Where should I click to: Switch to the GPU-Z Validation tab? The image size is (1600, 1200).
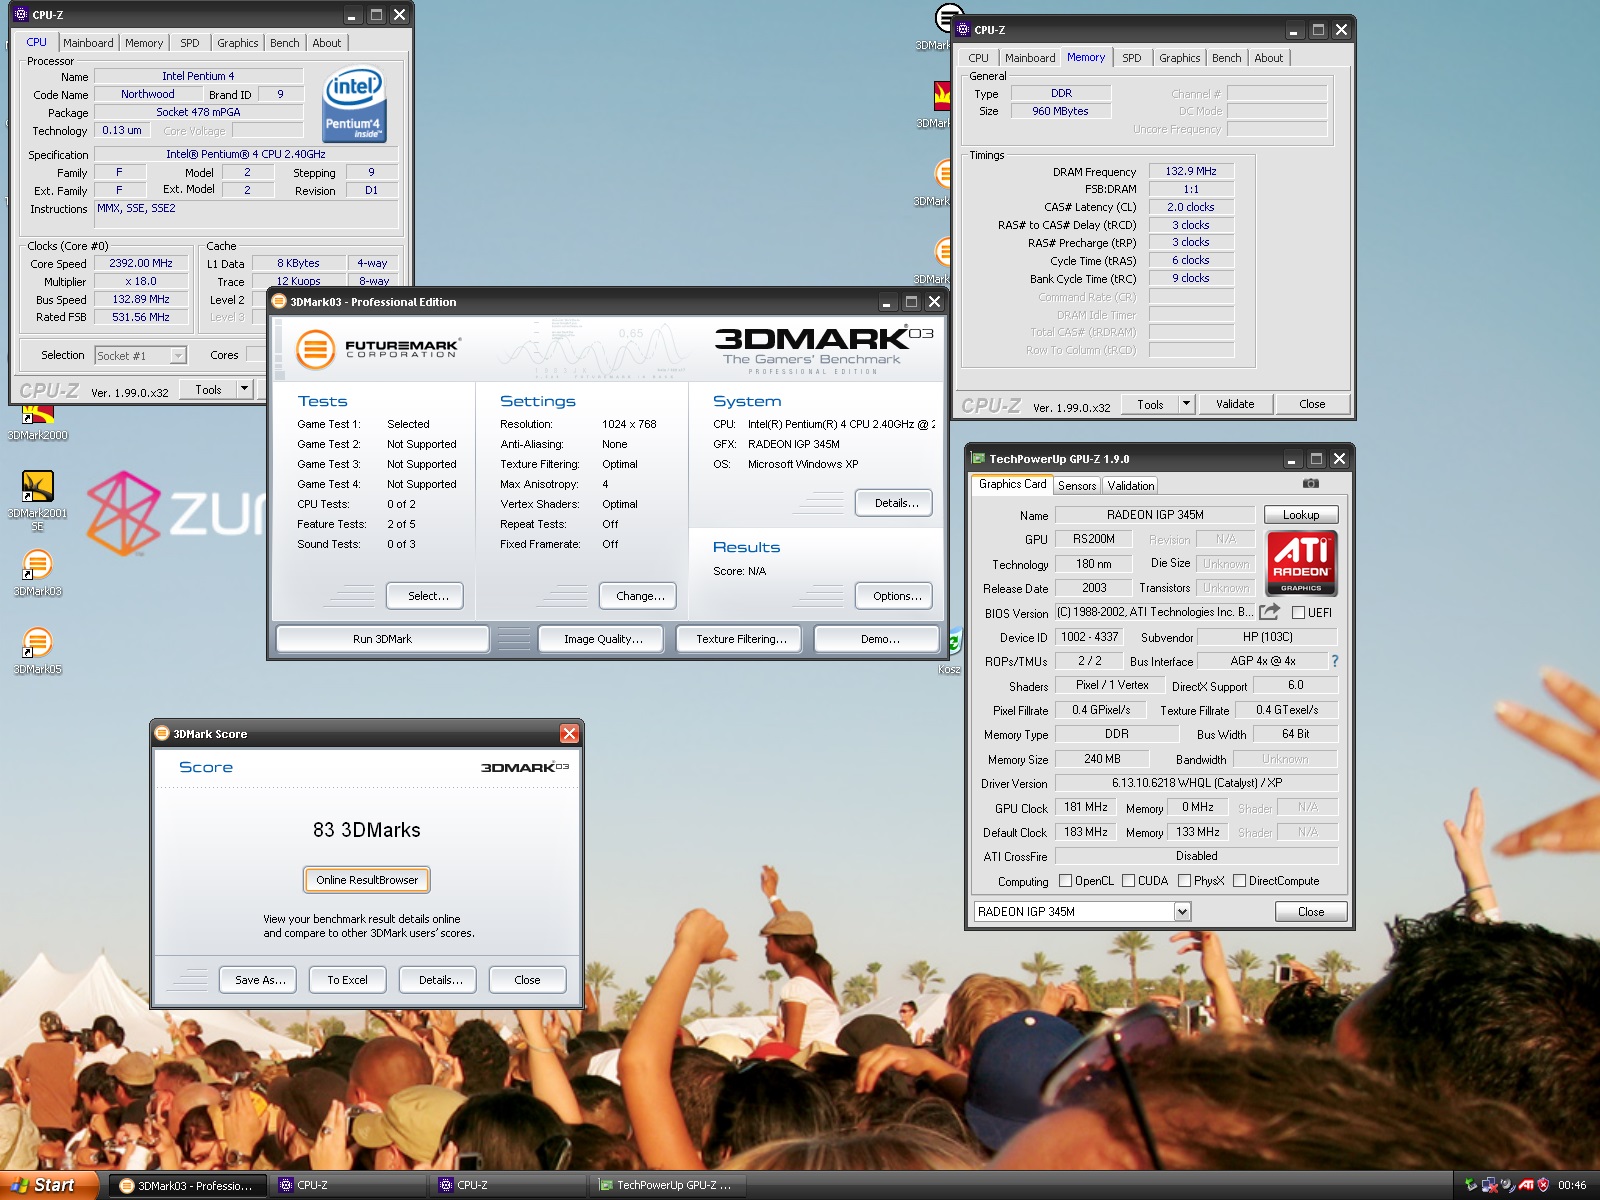[x=1131, y=486]
